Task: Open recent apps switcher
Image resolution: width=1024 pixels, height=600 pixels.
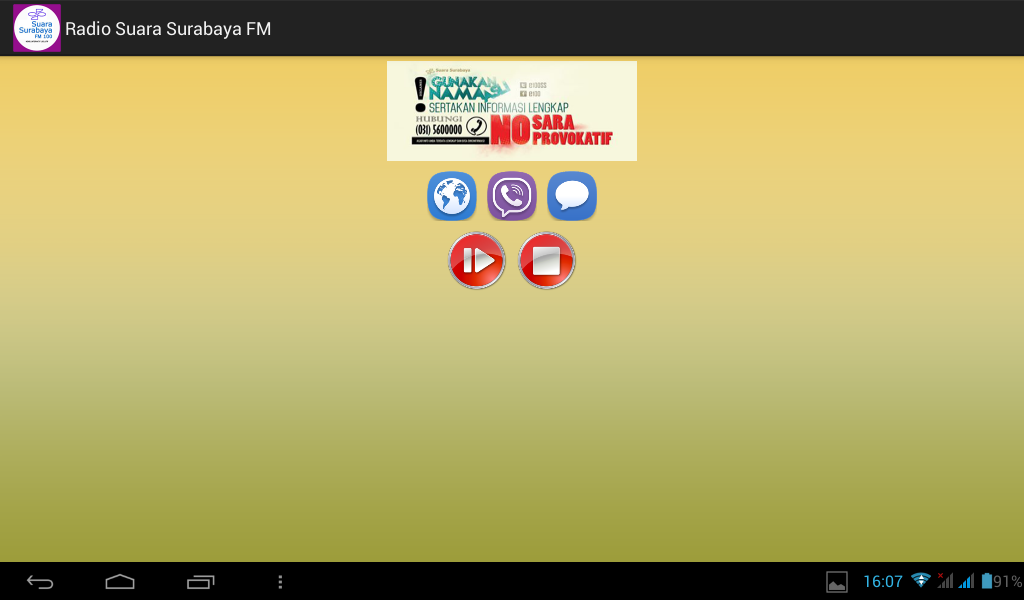Action: click(200, 582)
